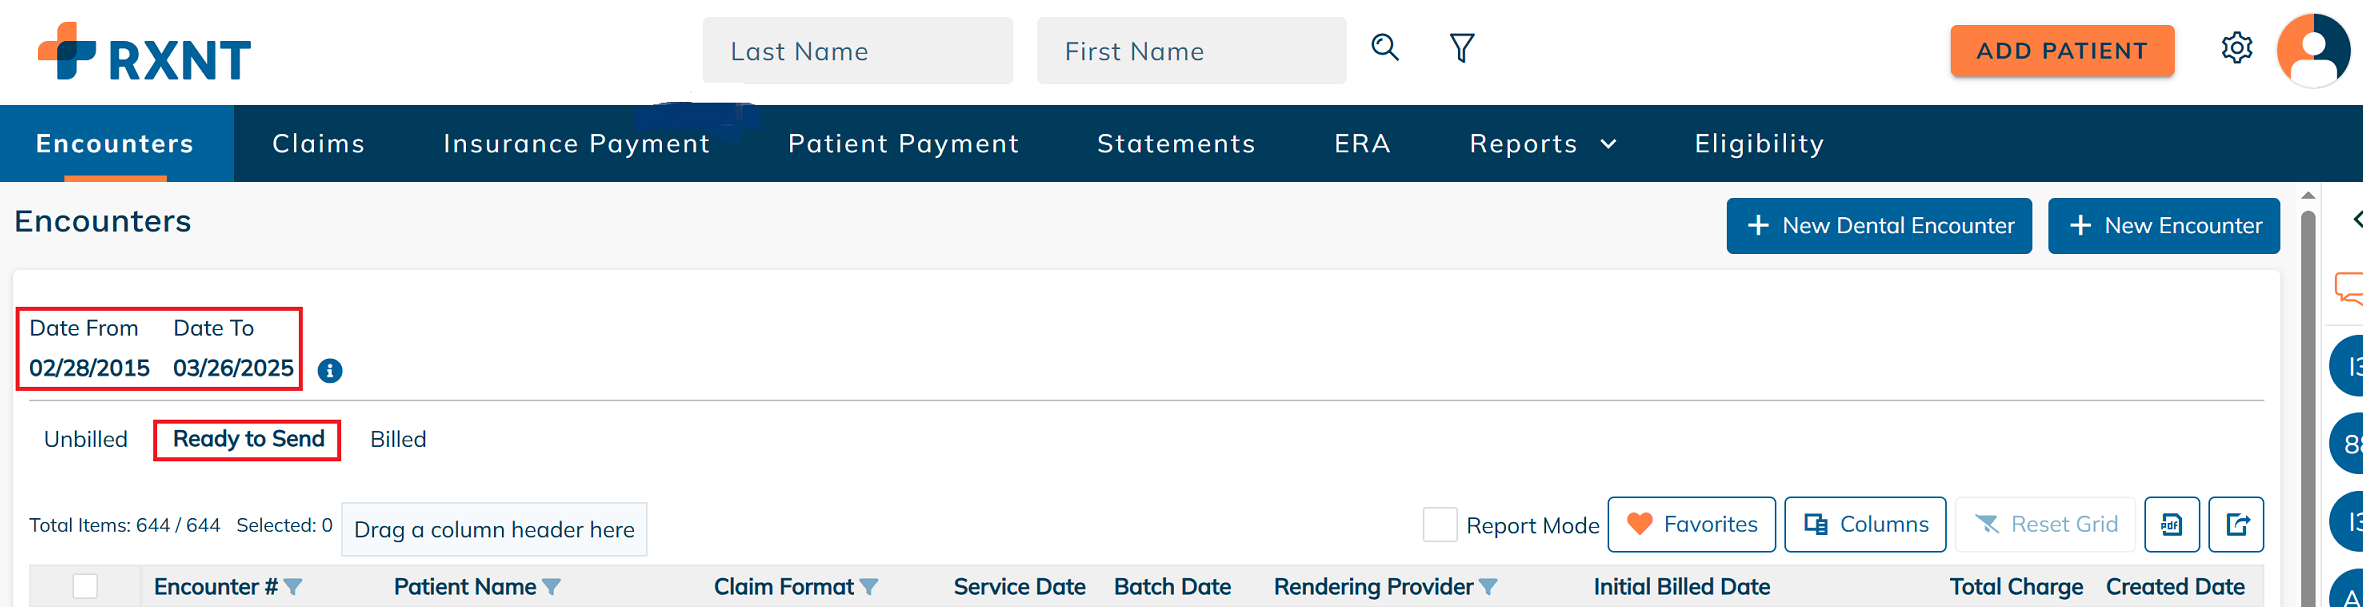Image resolution: width=2363 pixels, height=607 pixels.
Task: Click the New Dental Encounter button
Action: pyautogui.click(x=1879, y=226)
